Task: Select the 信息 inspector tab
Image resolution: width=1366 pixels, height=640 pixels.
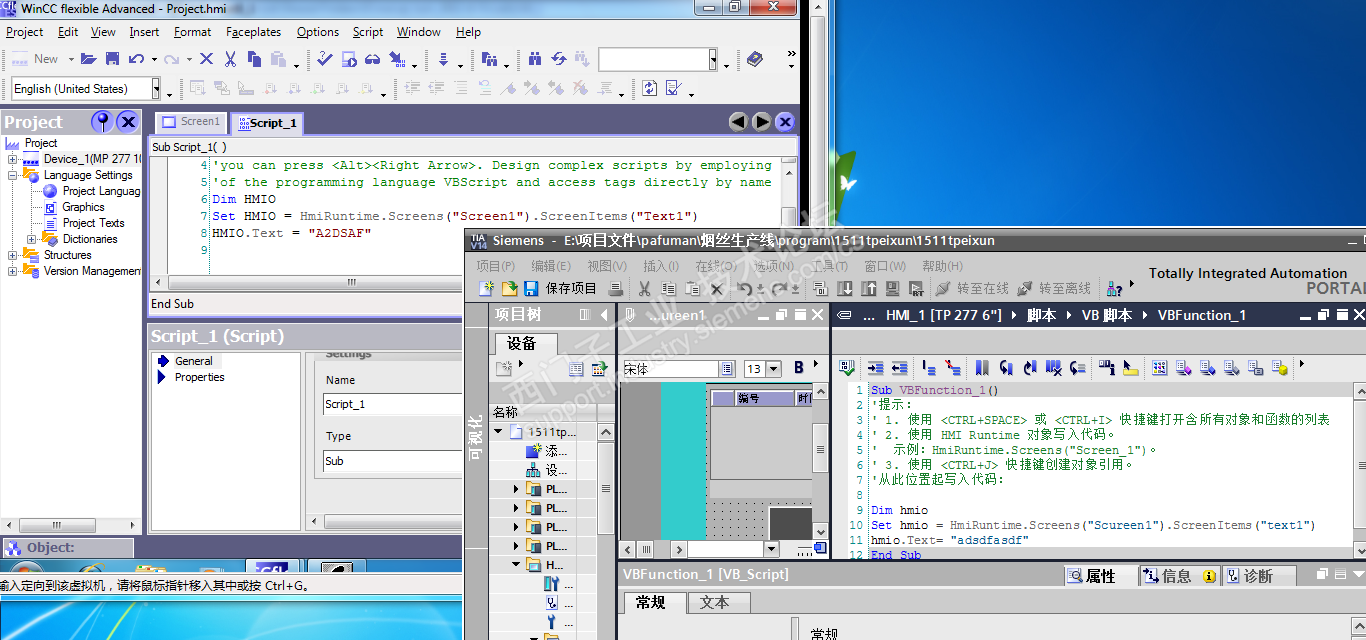Action: pyautogui.click(x=1179, y=576)
